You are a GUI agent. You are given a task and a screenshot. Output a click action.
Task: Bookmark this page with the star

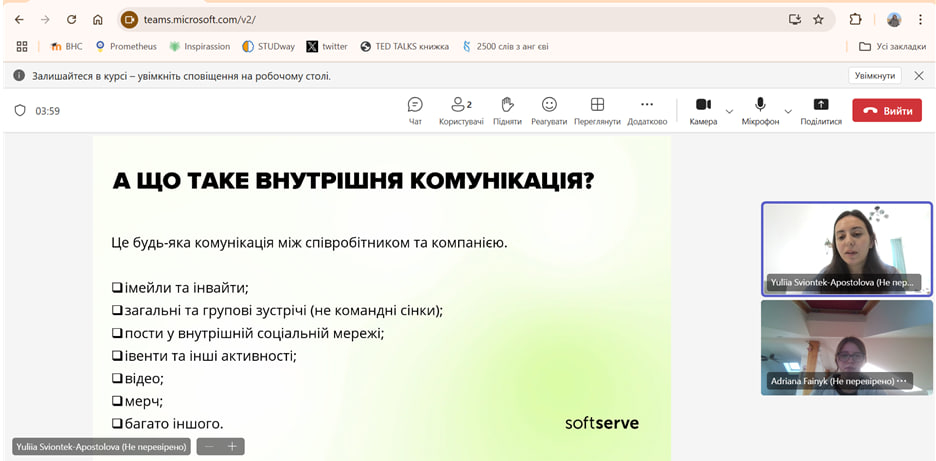[x=818, y=20]
